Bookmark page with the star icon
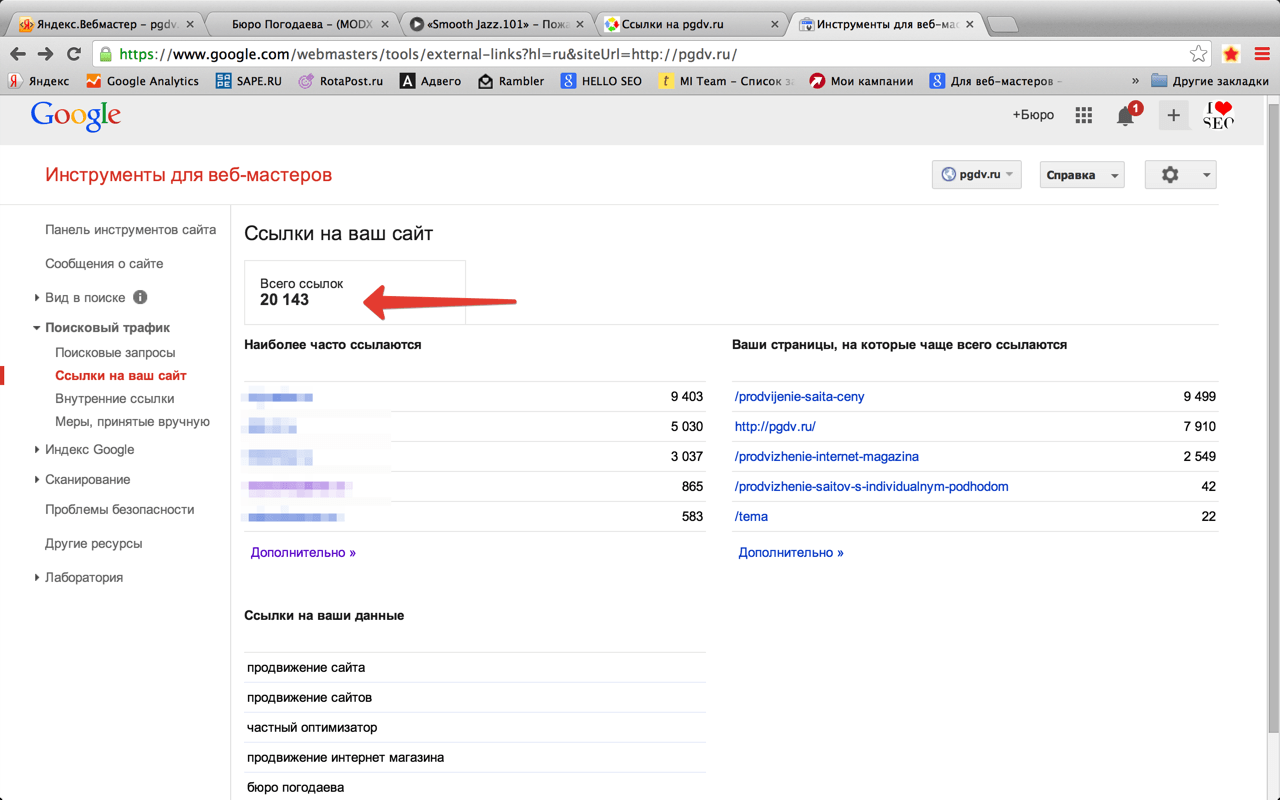 (1198, 54)
